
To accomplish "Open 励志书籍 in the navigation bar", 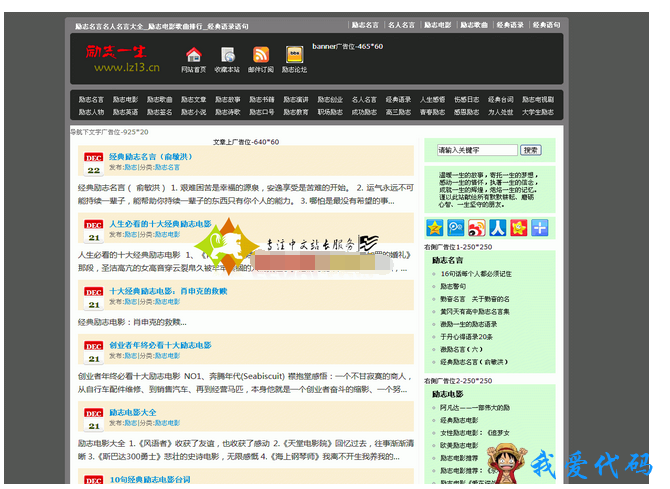I will click(x=262, y=100).
